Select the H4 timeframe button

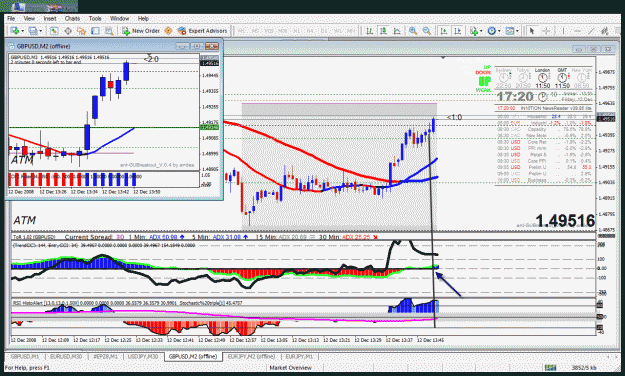[310, 31]
